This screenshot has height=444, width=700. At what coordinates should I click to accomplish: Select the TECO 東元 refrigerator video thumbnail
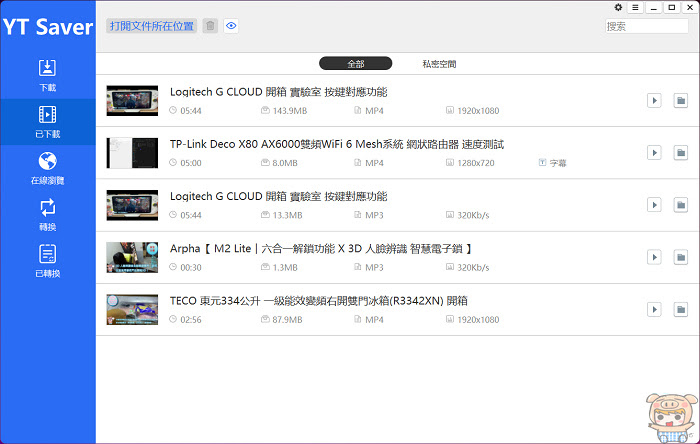pyautogui.click(x=132, y=309)
